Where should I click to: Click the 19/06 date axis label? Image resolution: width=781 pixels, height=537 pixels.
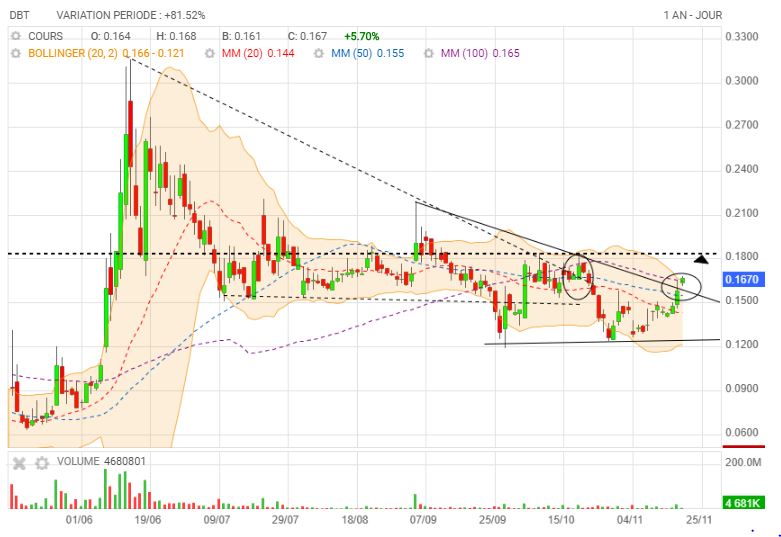(x=148, y=520)
